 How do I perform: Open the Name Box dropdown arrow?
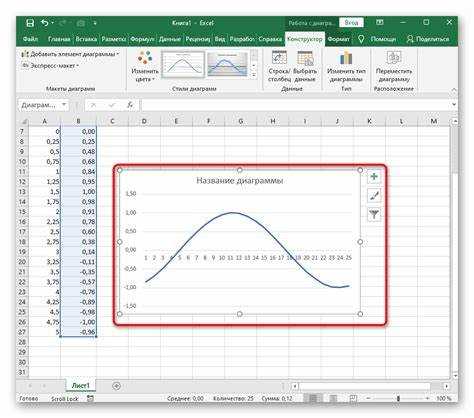point(64,105)
